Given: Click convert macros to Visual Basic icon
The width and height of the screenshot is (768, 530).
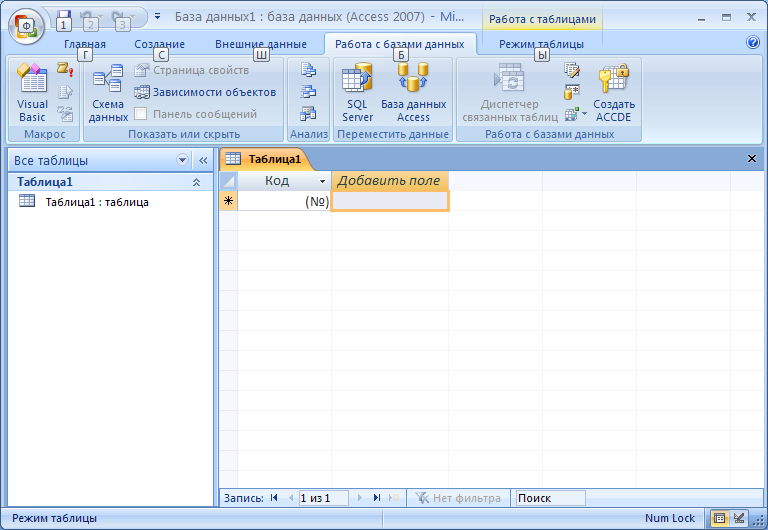Looking at the screenshot, I should tap(65, 114).
